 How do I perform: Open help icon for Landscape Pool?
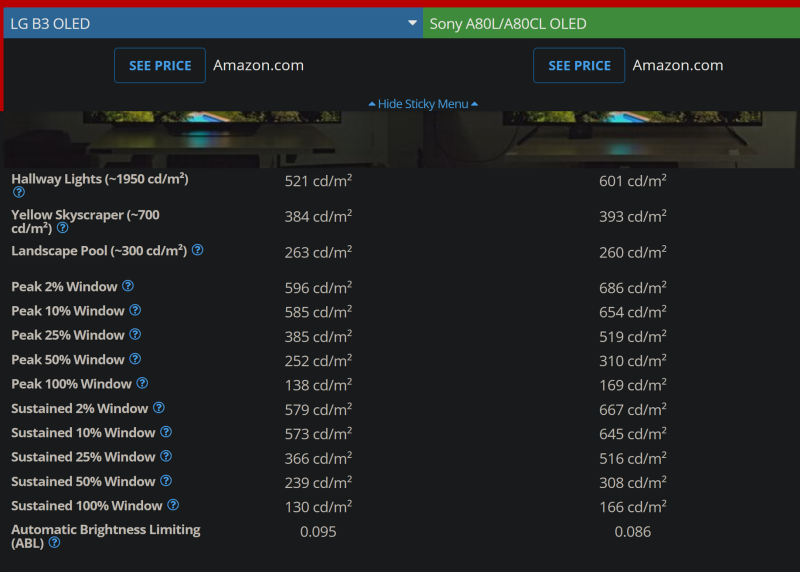(x=197, y=250)
